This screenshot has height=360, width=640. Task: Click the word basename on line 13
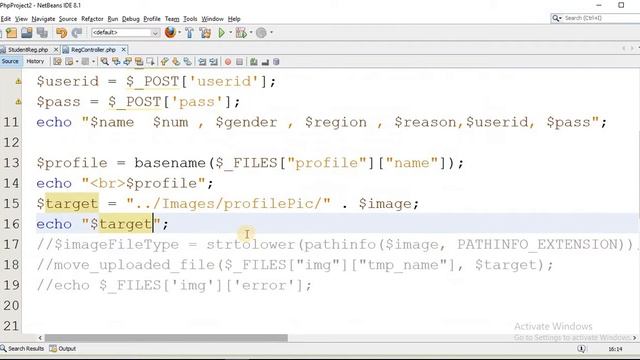point(170,163)
